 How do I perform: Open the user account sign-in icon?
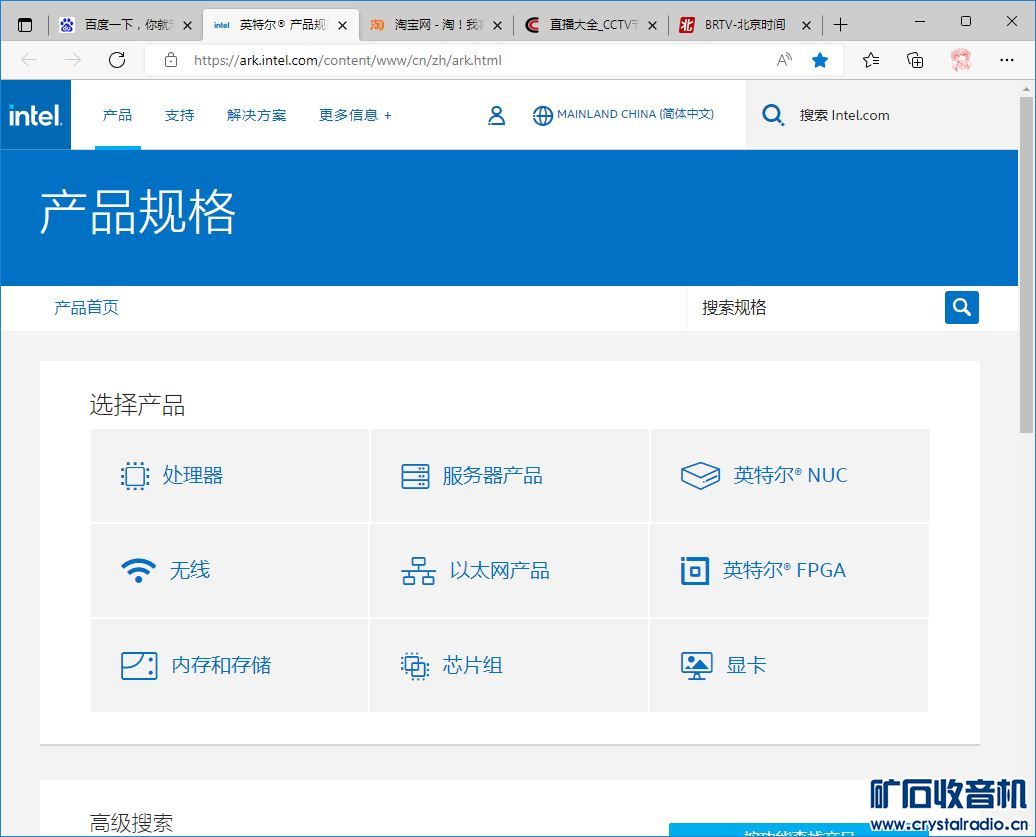pyautogui.click(x=496, y=116)
